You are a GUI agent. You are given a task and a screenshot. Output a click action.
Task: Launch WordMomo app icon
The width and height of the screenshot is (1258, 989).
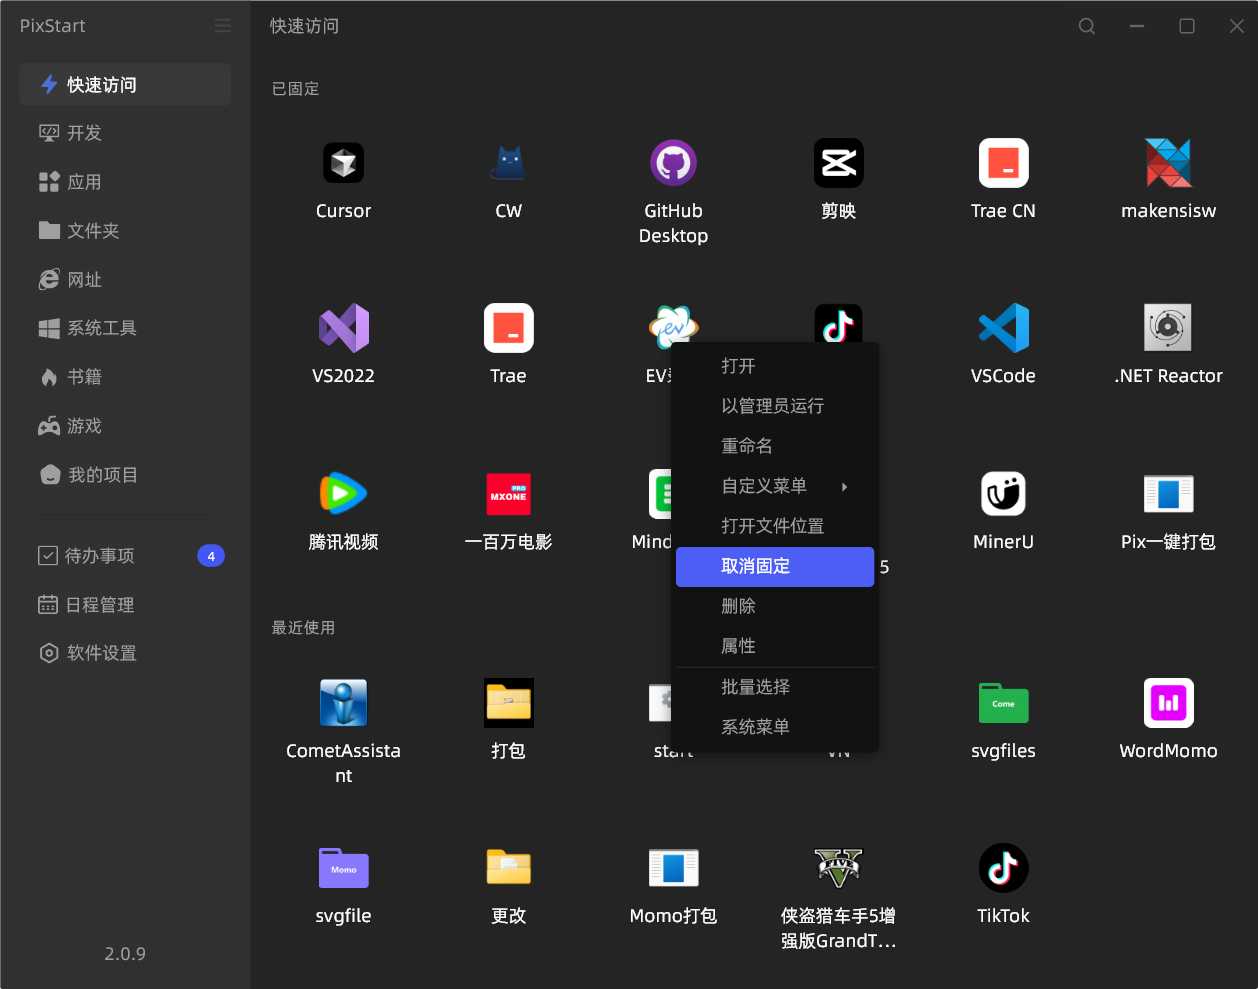tap(1168, 703)
